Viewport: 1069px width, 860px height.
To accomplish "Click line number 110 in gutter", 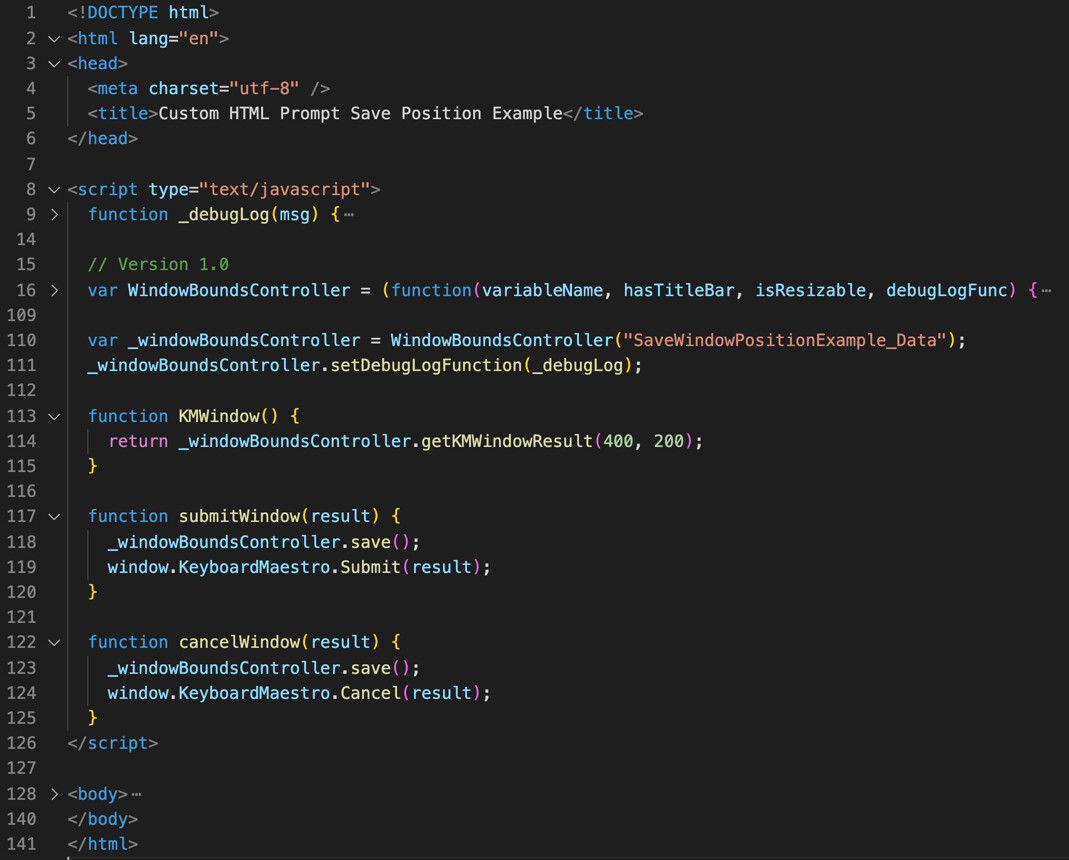I will coord(21,340).
